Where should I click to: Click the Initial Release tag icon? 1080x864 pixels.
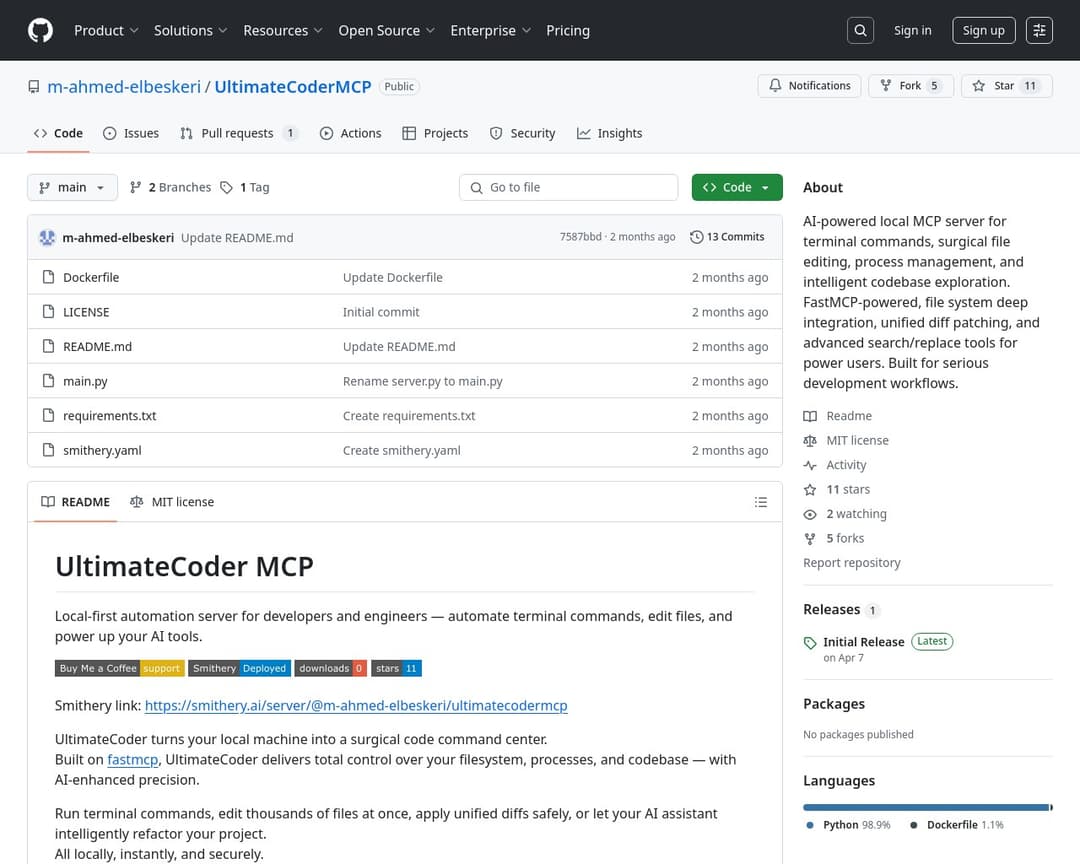click(x=810, y=643)
